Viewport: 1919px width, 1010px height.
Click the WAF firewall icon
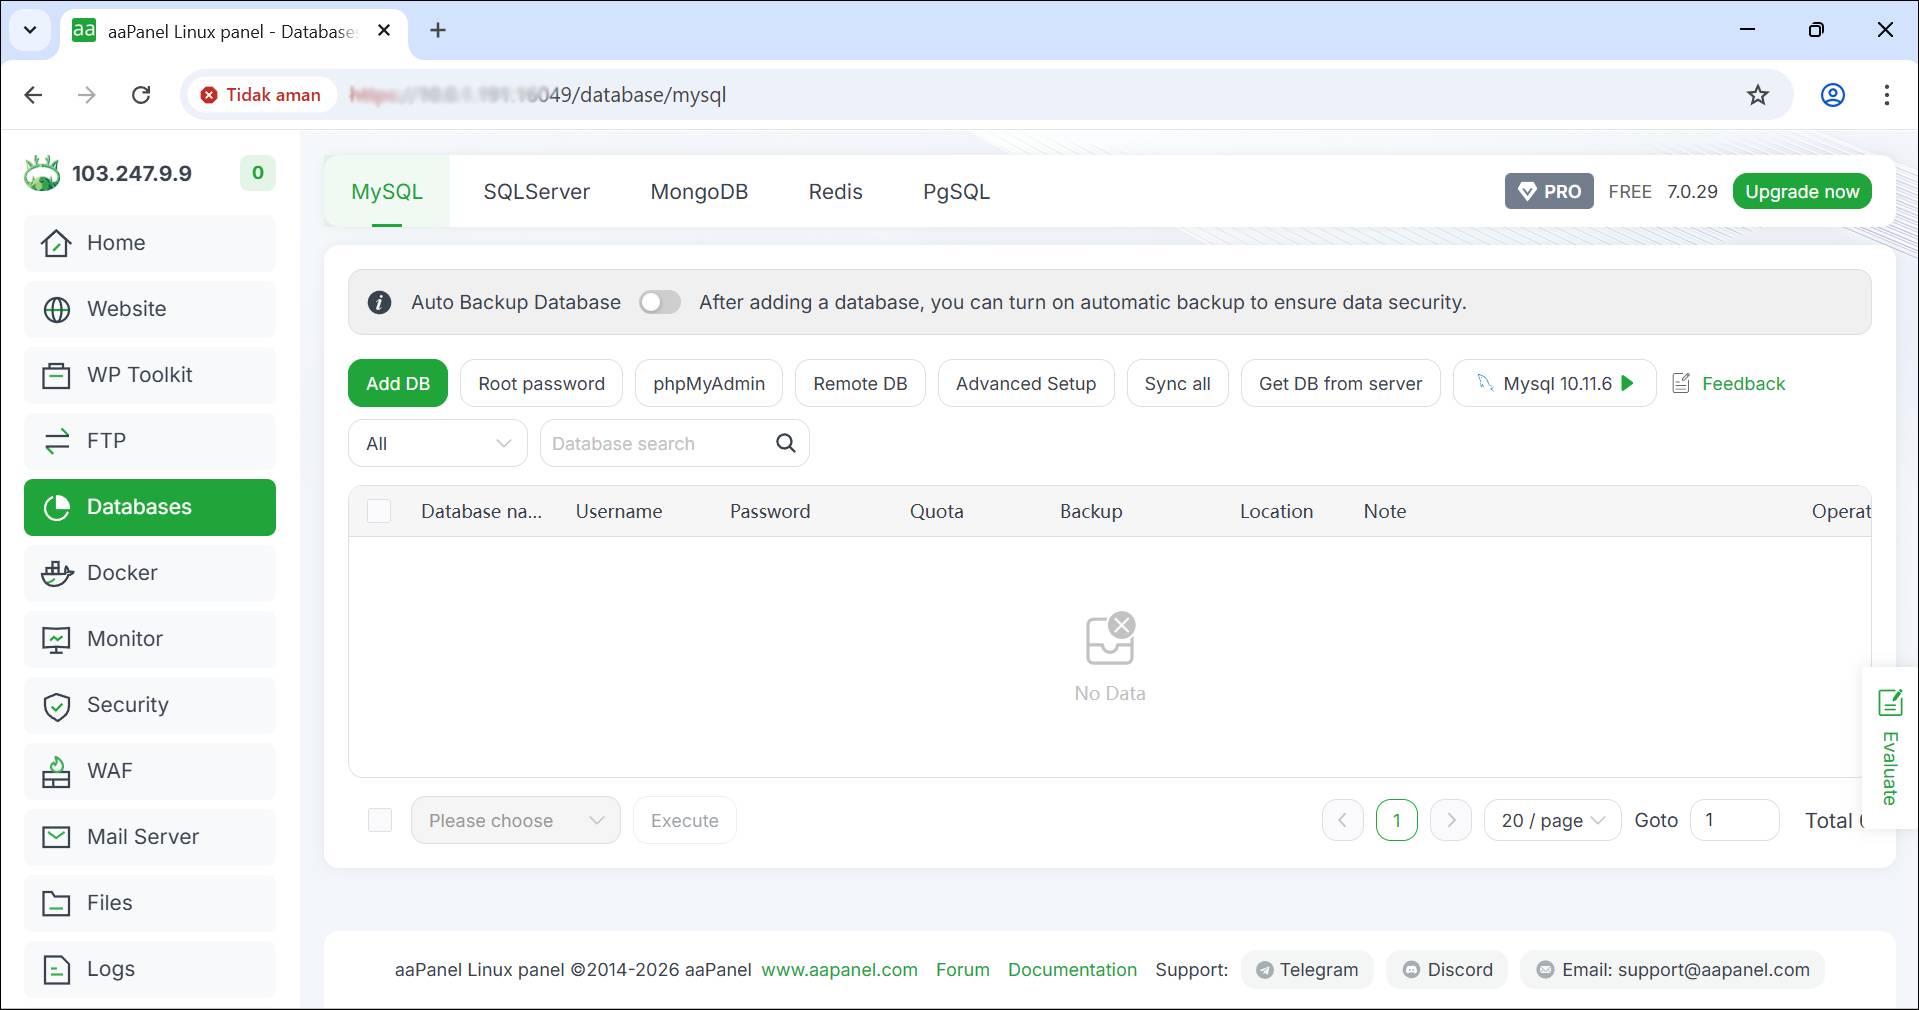[x=56, y=772]
